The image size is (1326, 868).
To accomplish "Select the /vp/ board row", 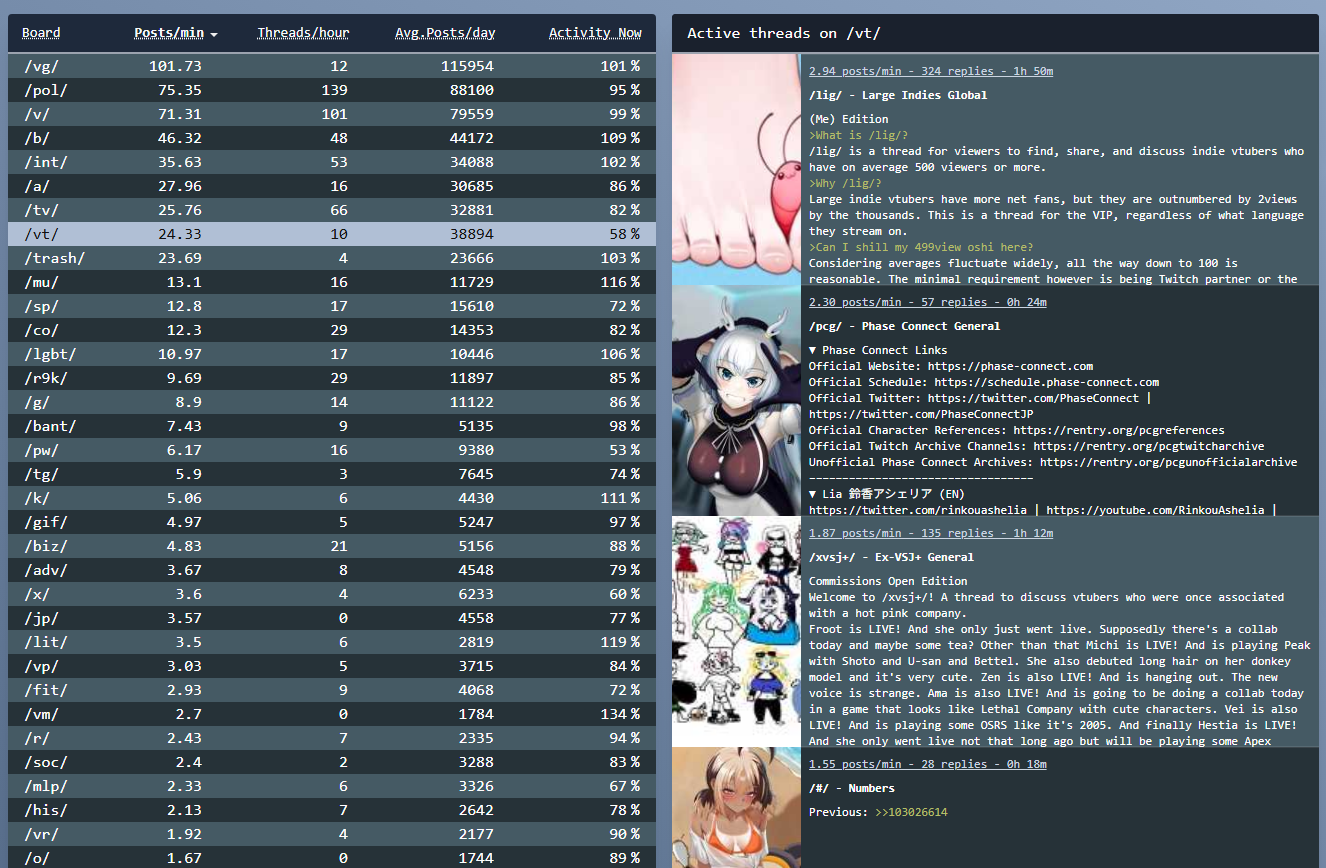I will click(x=332, y=666).
